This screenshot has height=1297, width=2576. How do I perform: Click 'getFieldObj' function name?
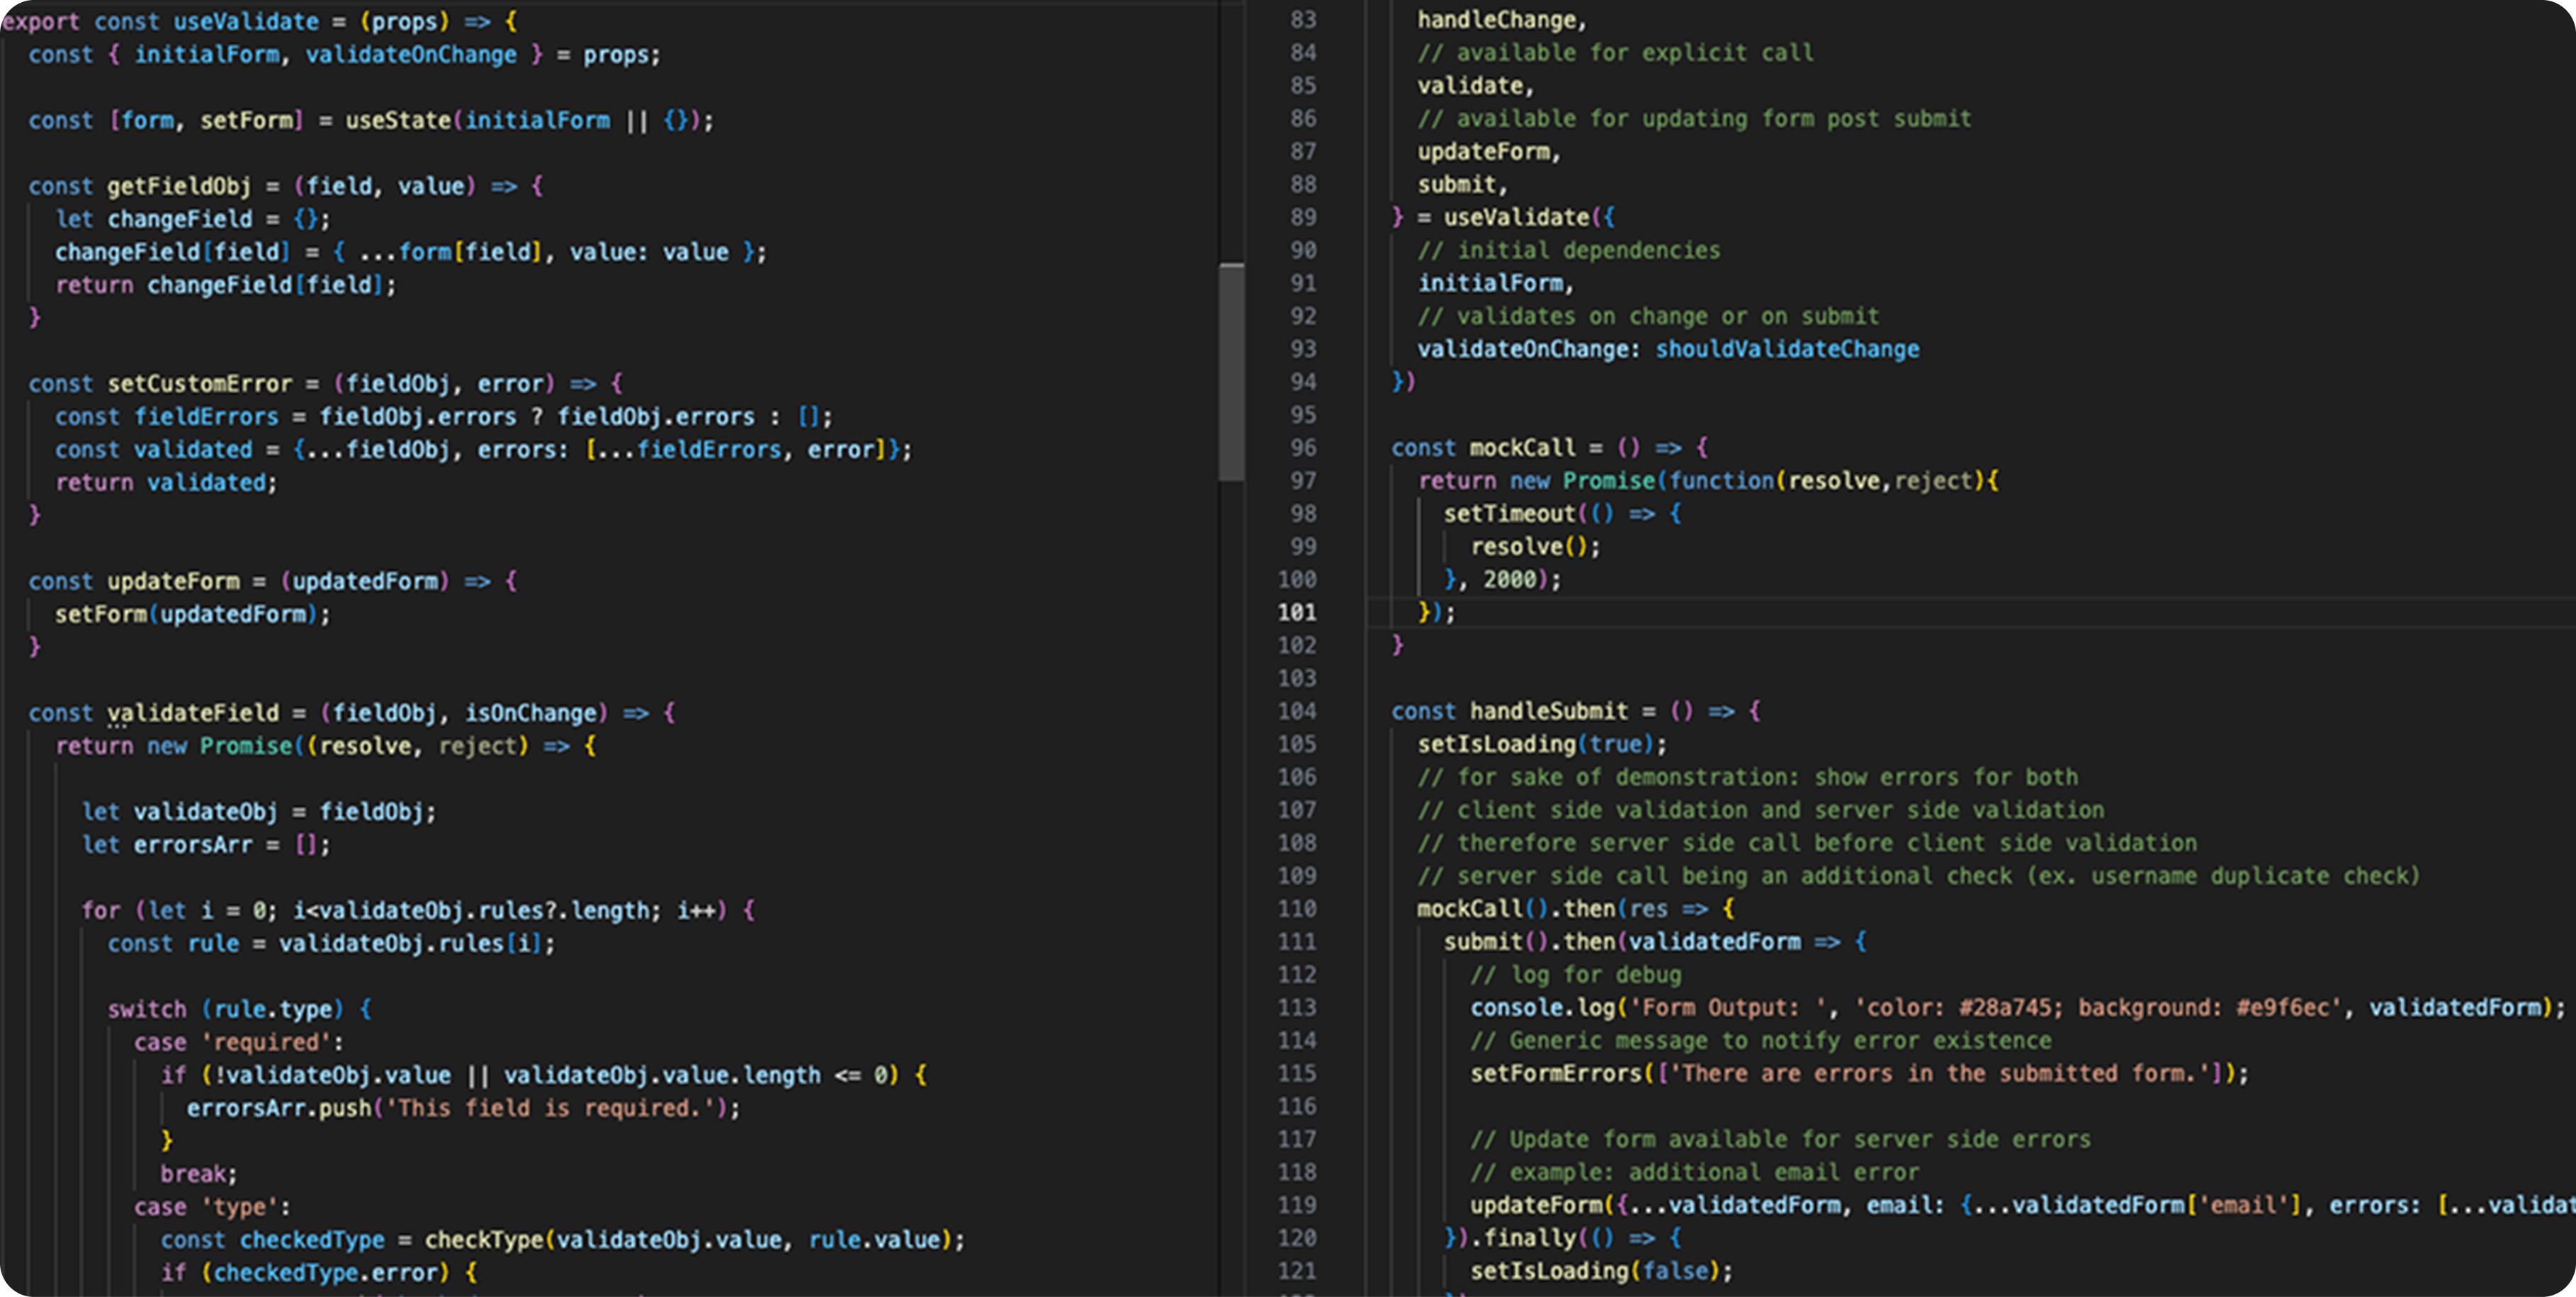pyautogui.click(x=179, y=186)
